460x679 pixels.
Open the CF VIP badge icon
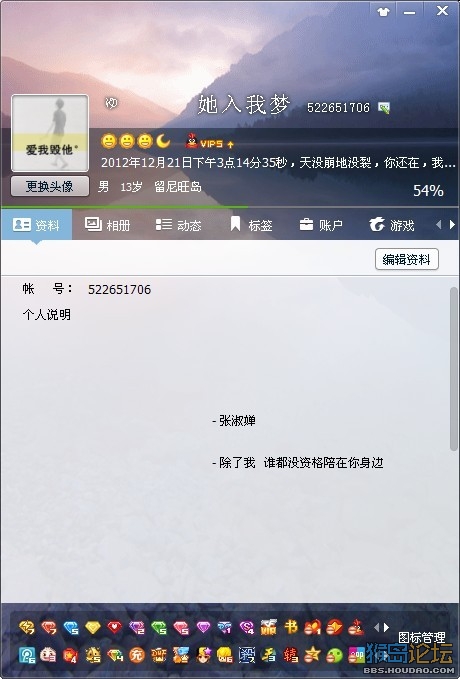click(269, 627)
